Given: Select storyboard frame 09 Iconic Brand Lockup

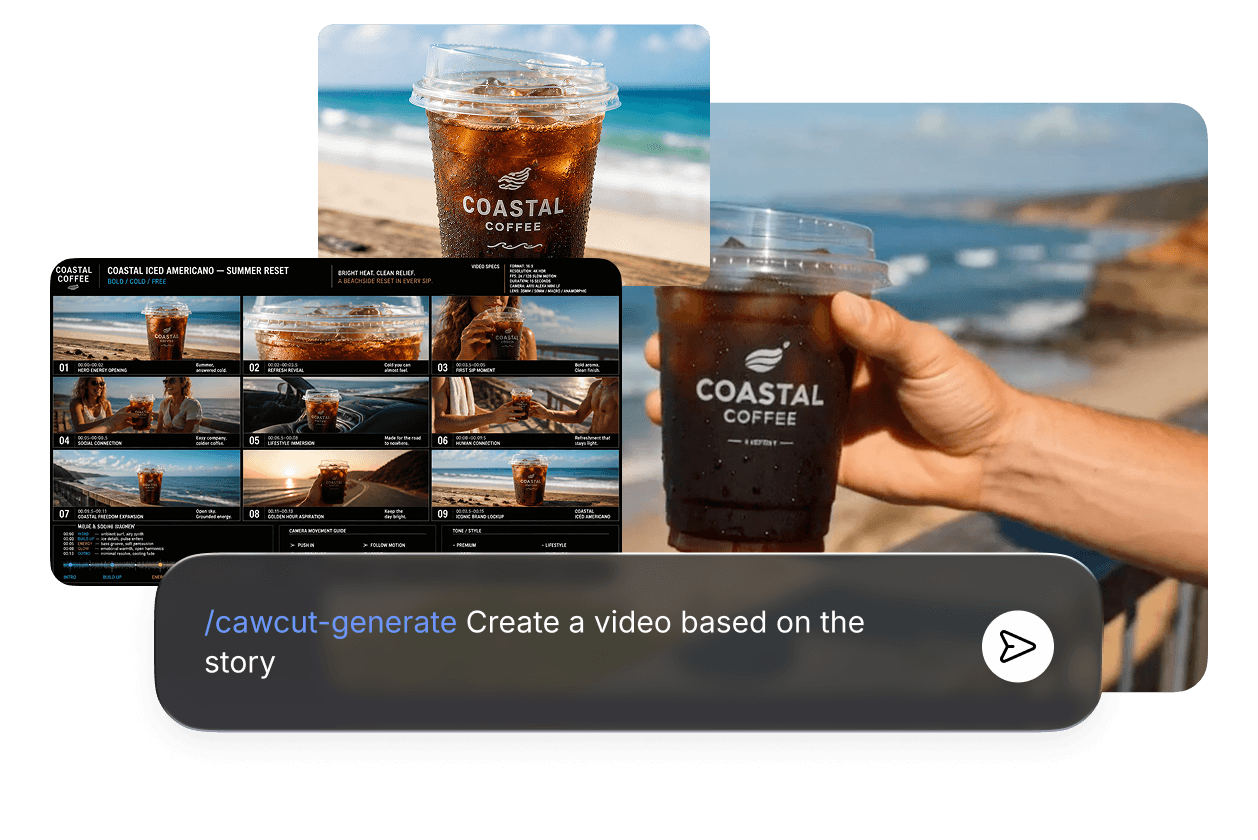Looking at the screenshot, I should tap(525, 485).
